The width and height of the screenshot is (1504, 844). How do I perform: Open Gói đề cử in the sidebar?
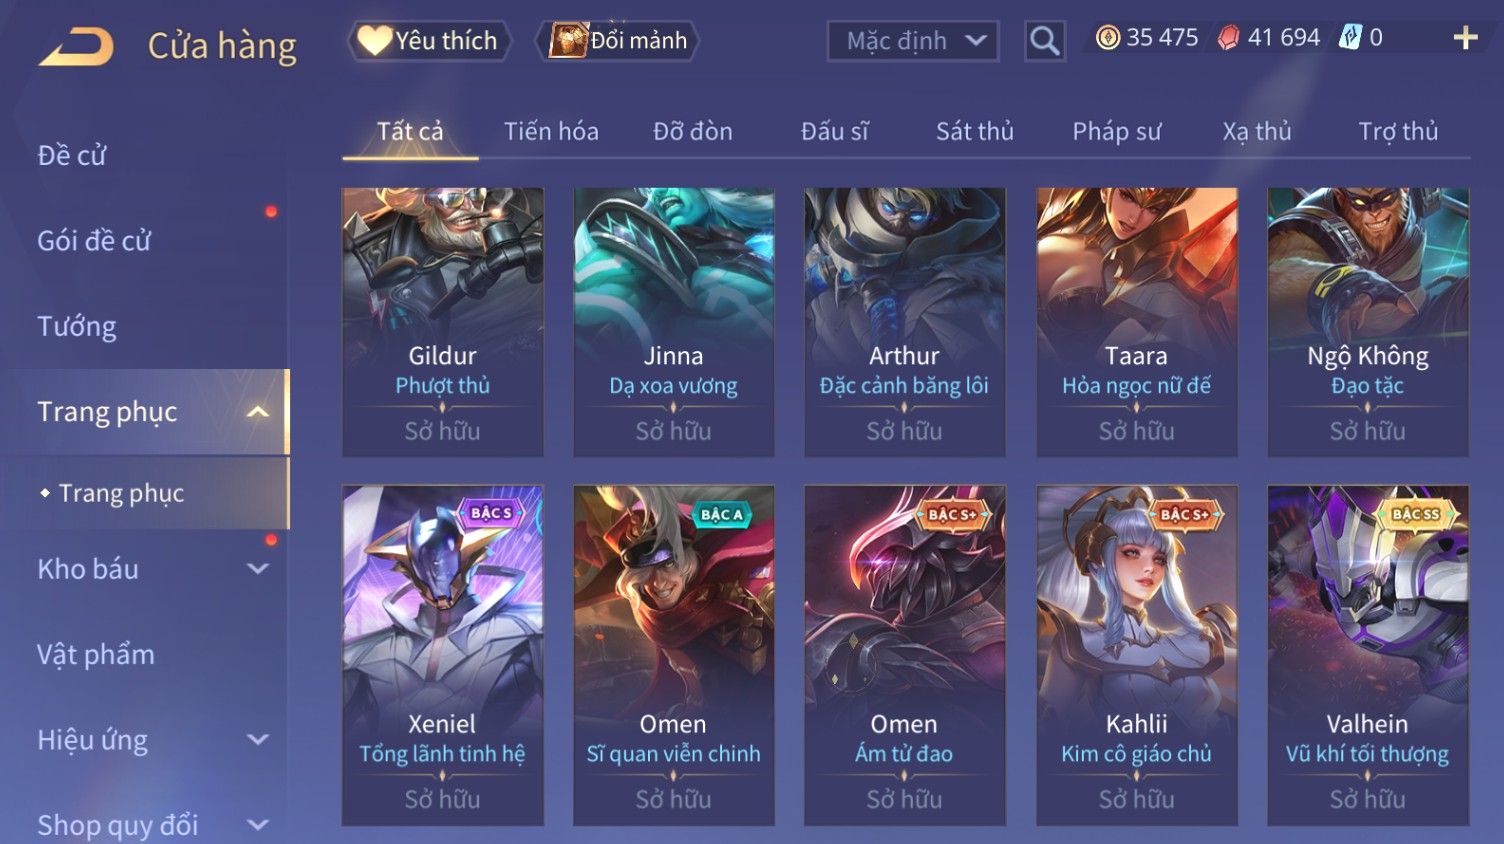point(94,241)
